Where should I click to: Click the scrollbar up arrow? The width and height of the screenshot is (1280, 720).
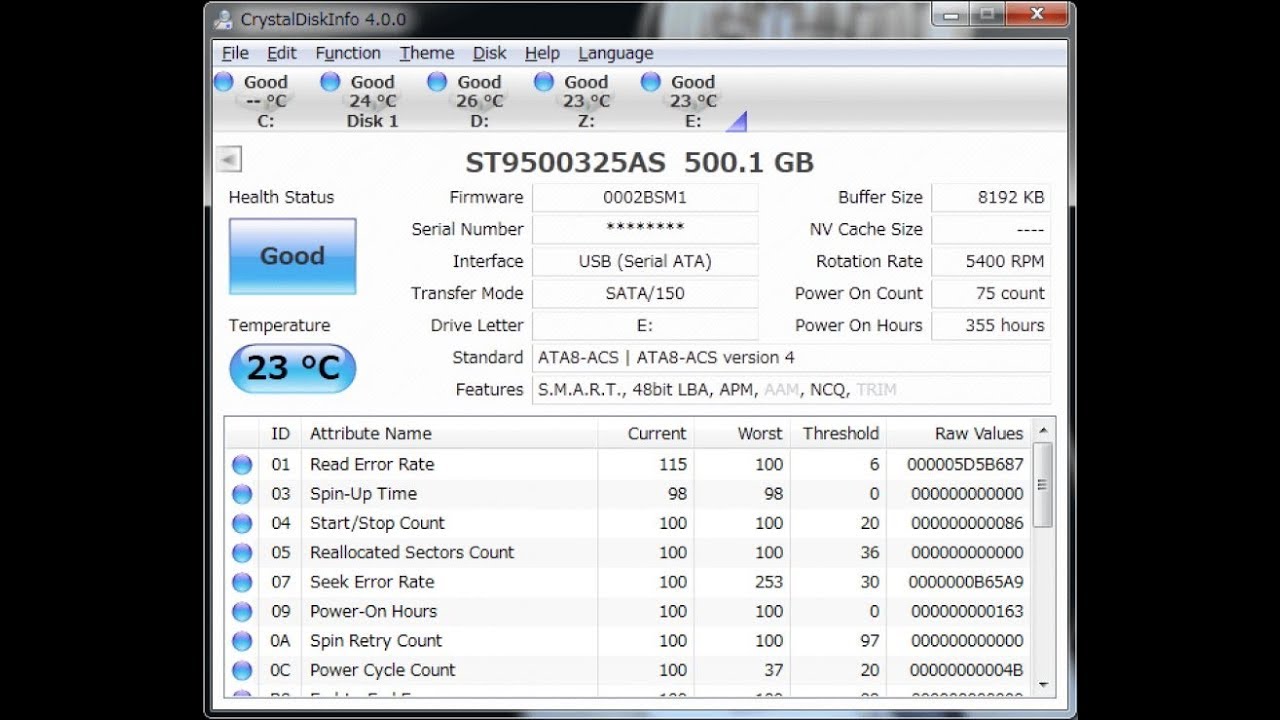point(1043,430)
